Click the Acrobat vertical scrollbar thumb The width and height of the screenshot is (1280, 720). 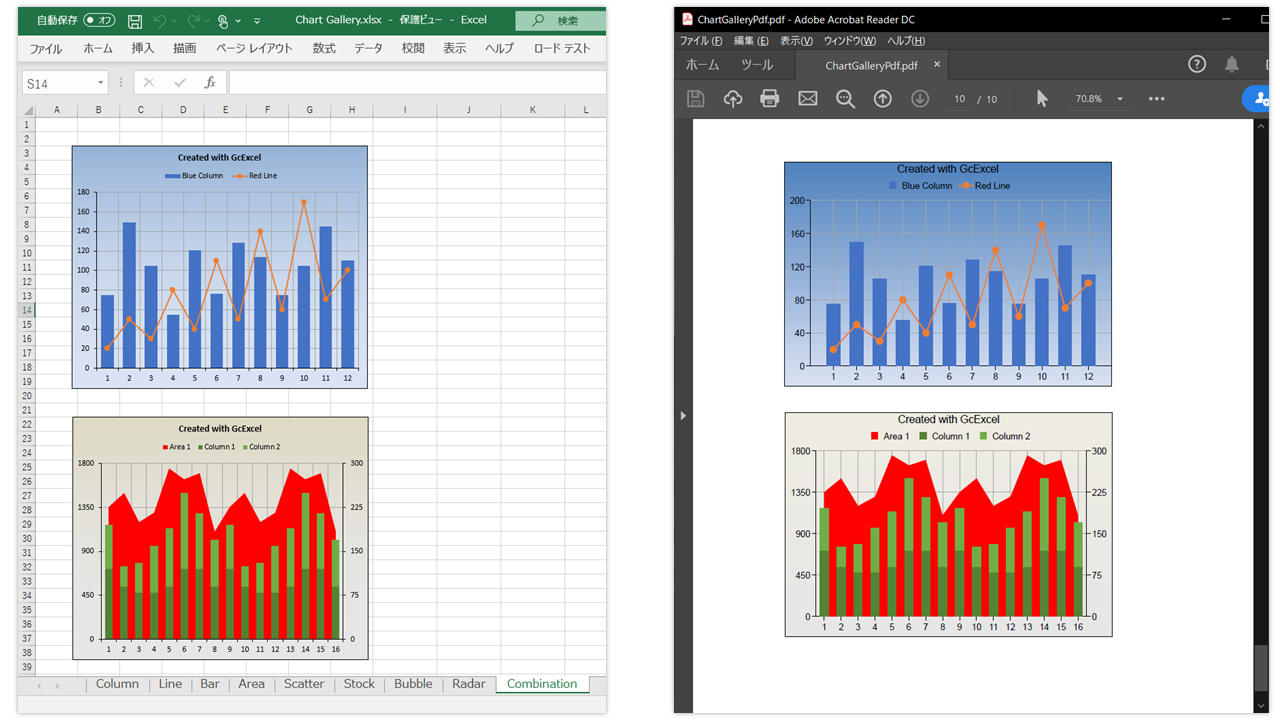(x=1262, y=668)
